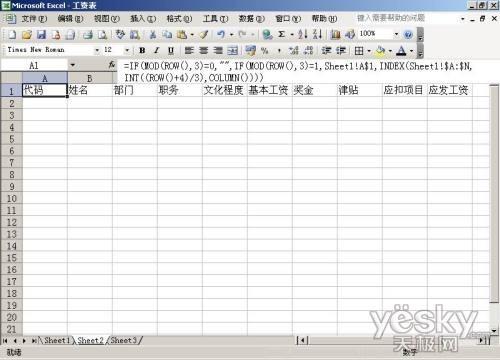The height and width of the screenshot is (360, 500).
Task: Click the Print icon in standard toolbar
Action: [88, 34]
